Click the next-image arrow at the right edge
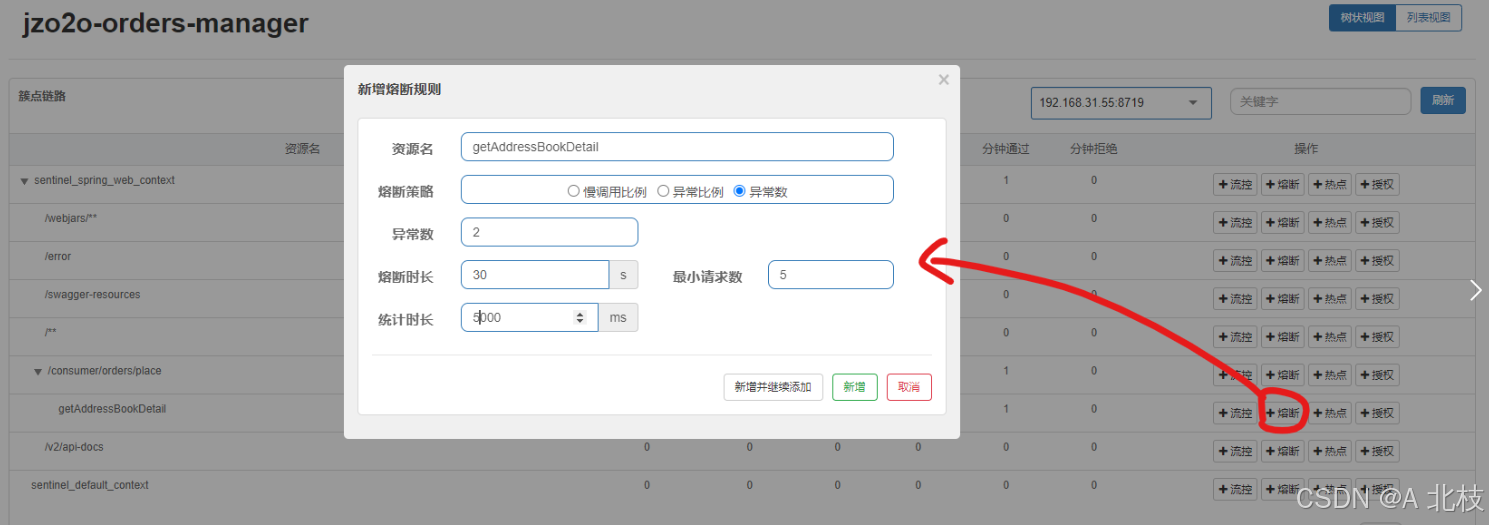The image size is (1489, 525). coord(1476,290)
